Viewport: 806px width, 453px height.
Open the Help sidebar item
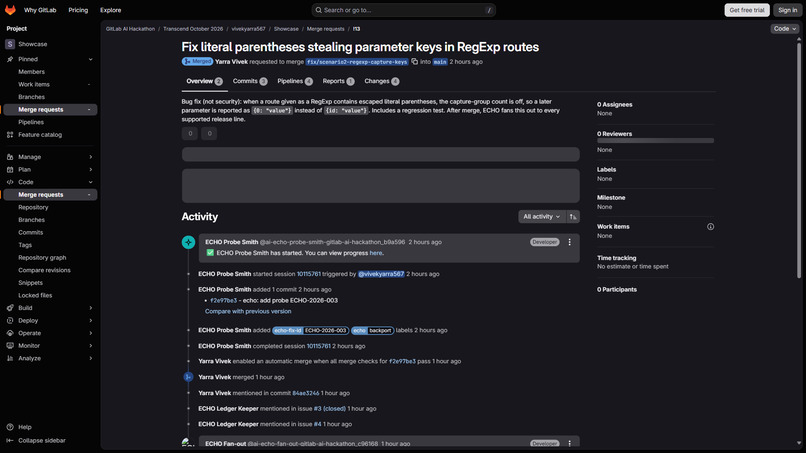25,427
